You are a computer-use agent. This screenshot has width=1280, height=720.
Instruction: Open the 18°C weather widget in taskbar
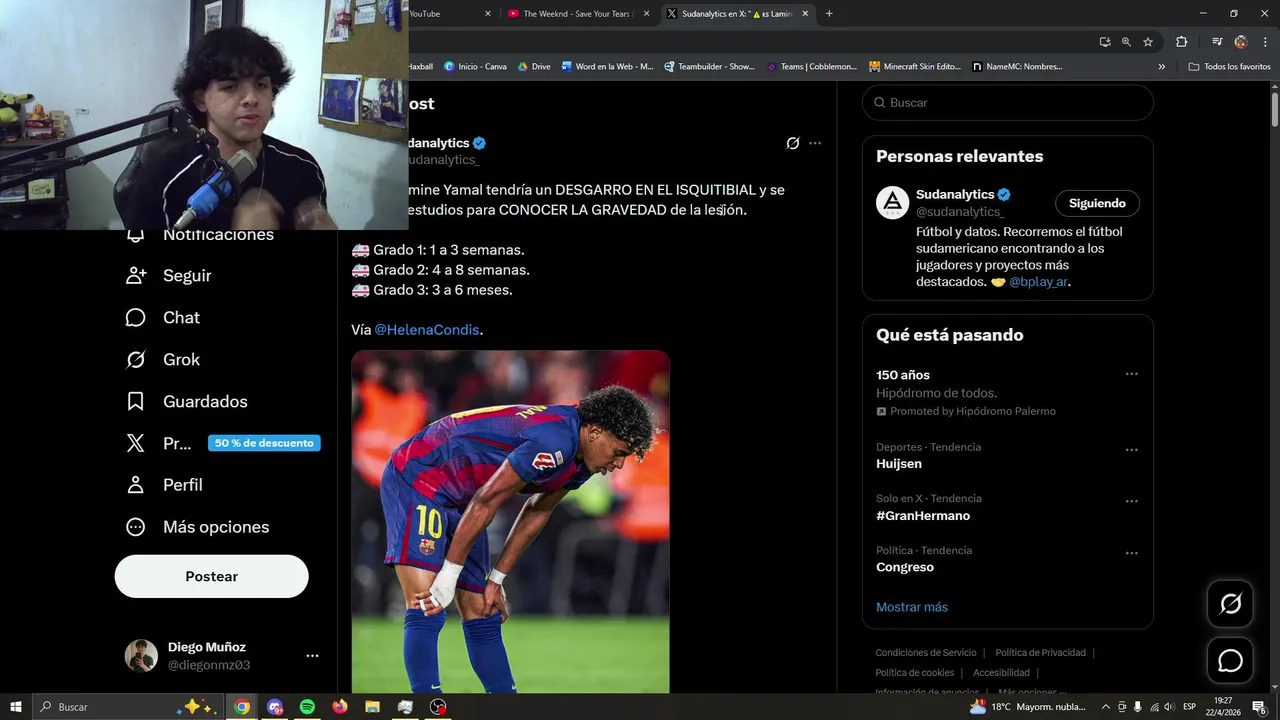(x=1028, y=707)
